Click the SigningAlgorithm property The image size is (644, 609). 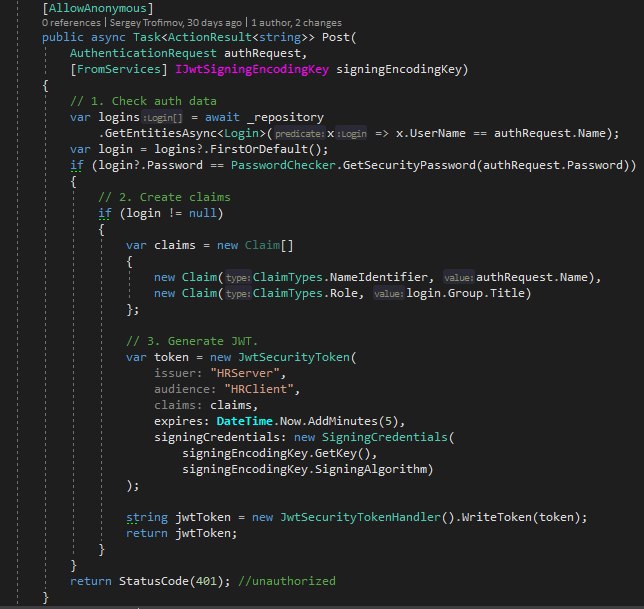(x=371, y=469)
